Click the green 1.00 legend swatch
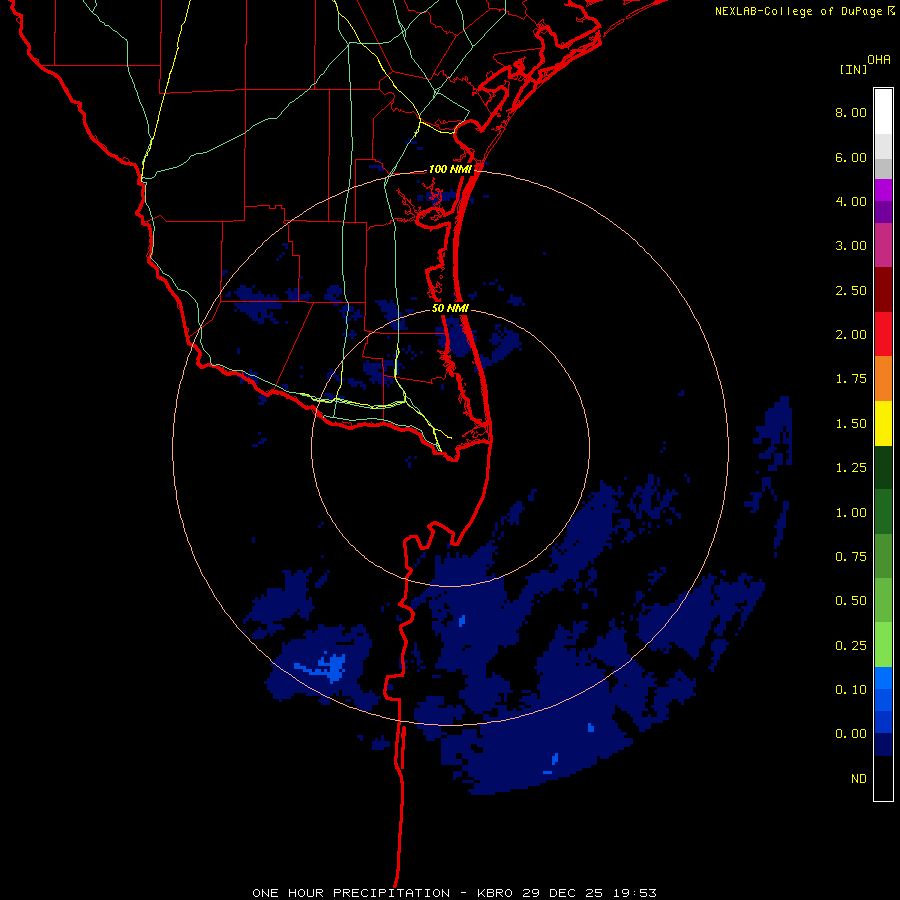The height and width of the screenshot is (900, 900). 883,512
